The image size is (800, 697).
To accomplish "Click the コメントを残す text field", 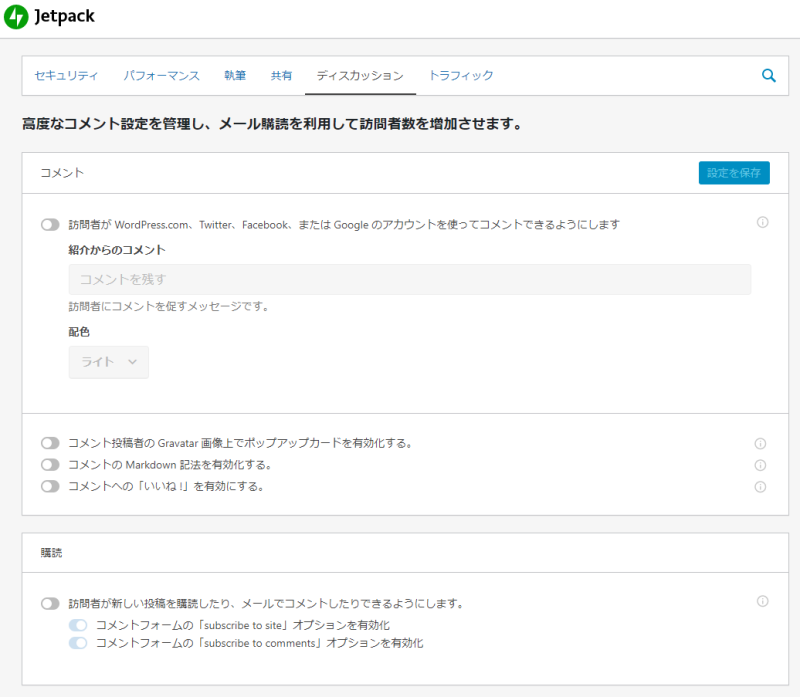I will [x=409, y=280].
